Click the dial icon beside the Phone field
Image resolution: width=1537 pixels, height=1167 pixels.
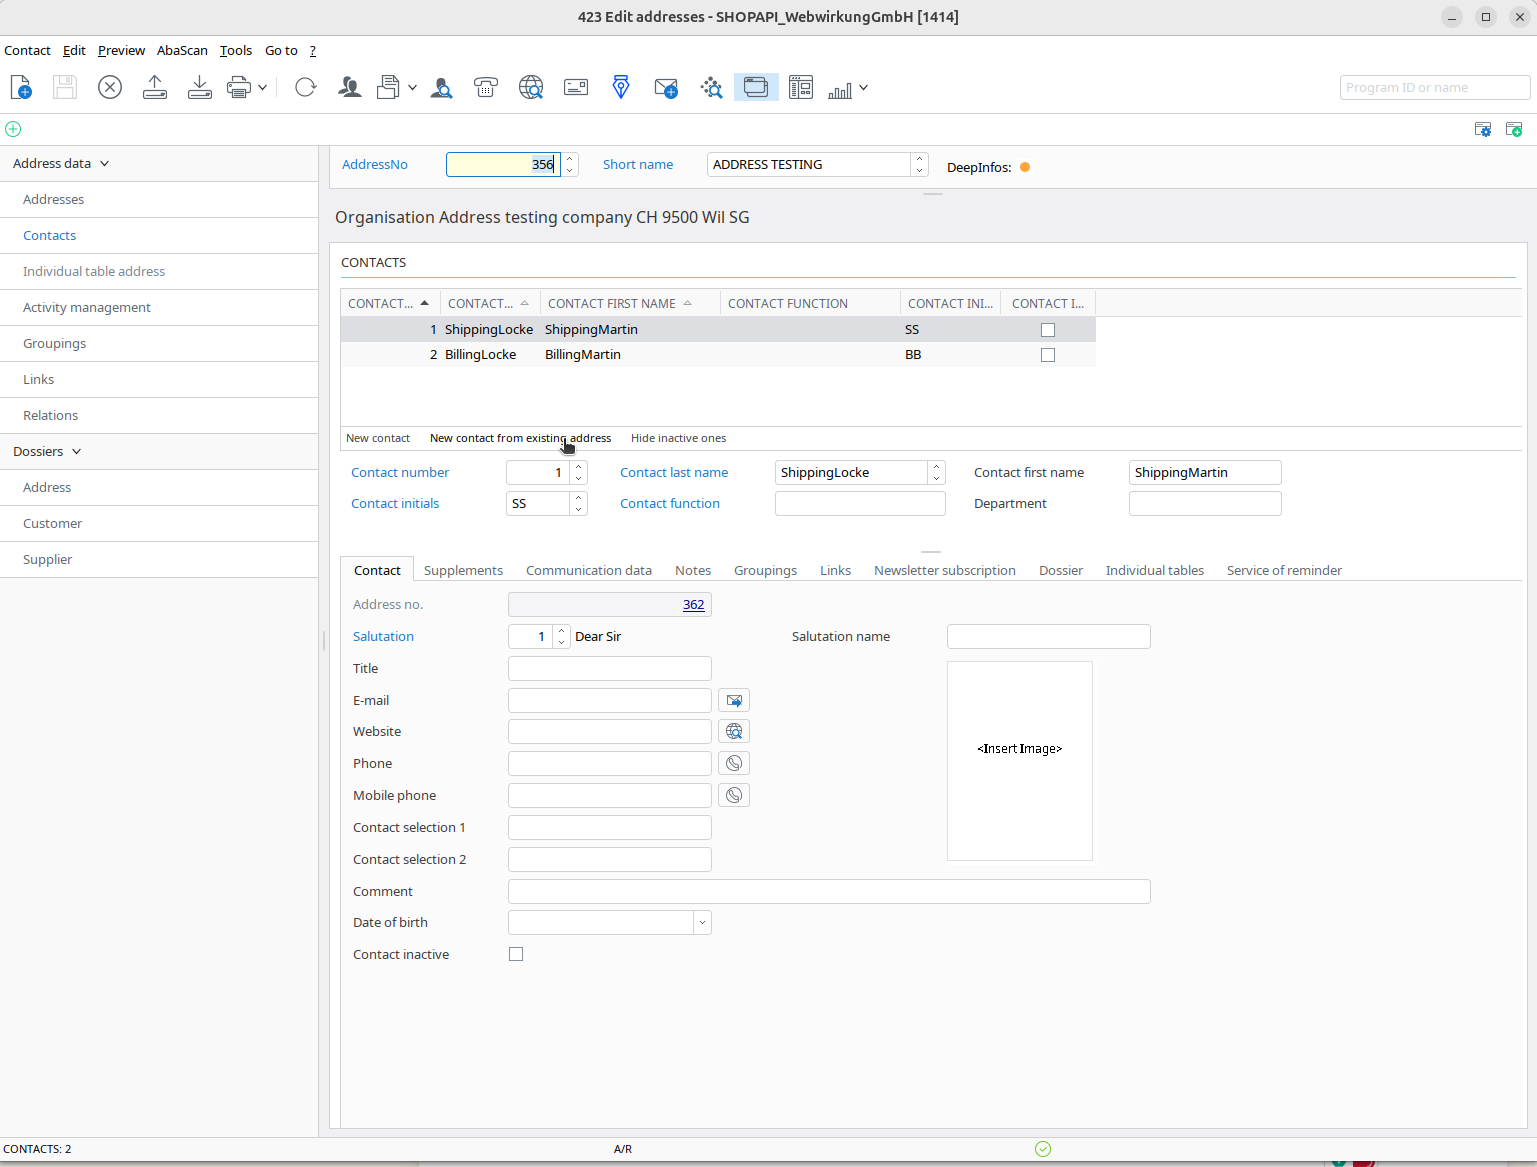734,763
